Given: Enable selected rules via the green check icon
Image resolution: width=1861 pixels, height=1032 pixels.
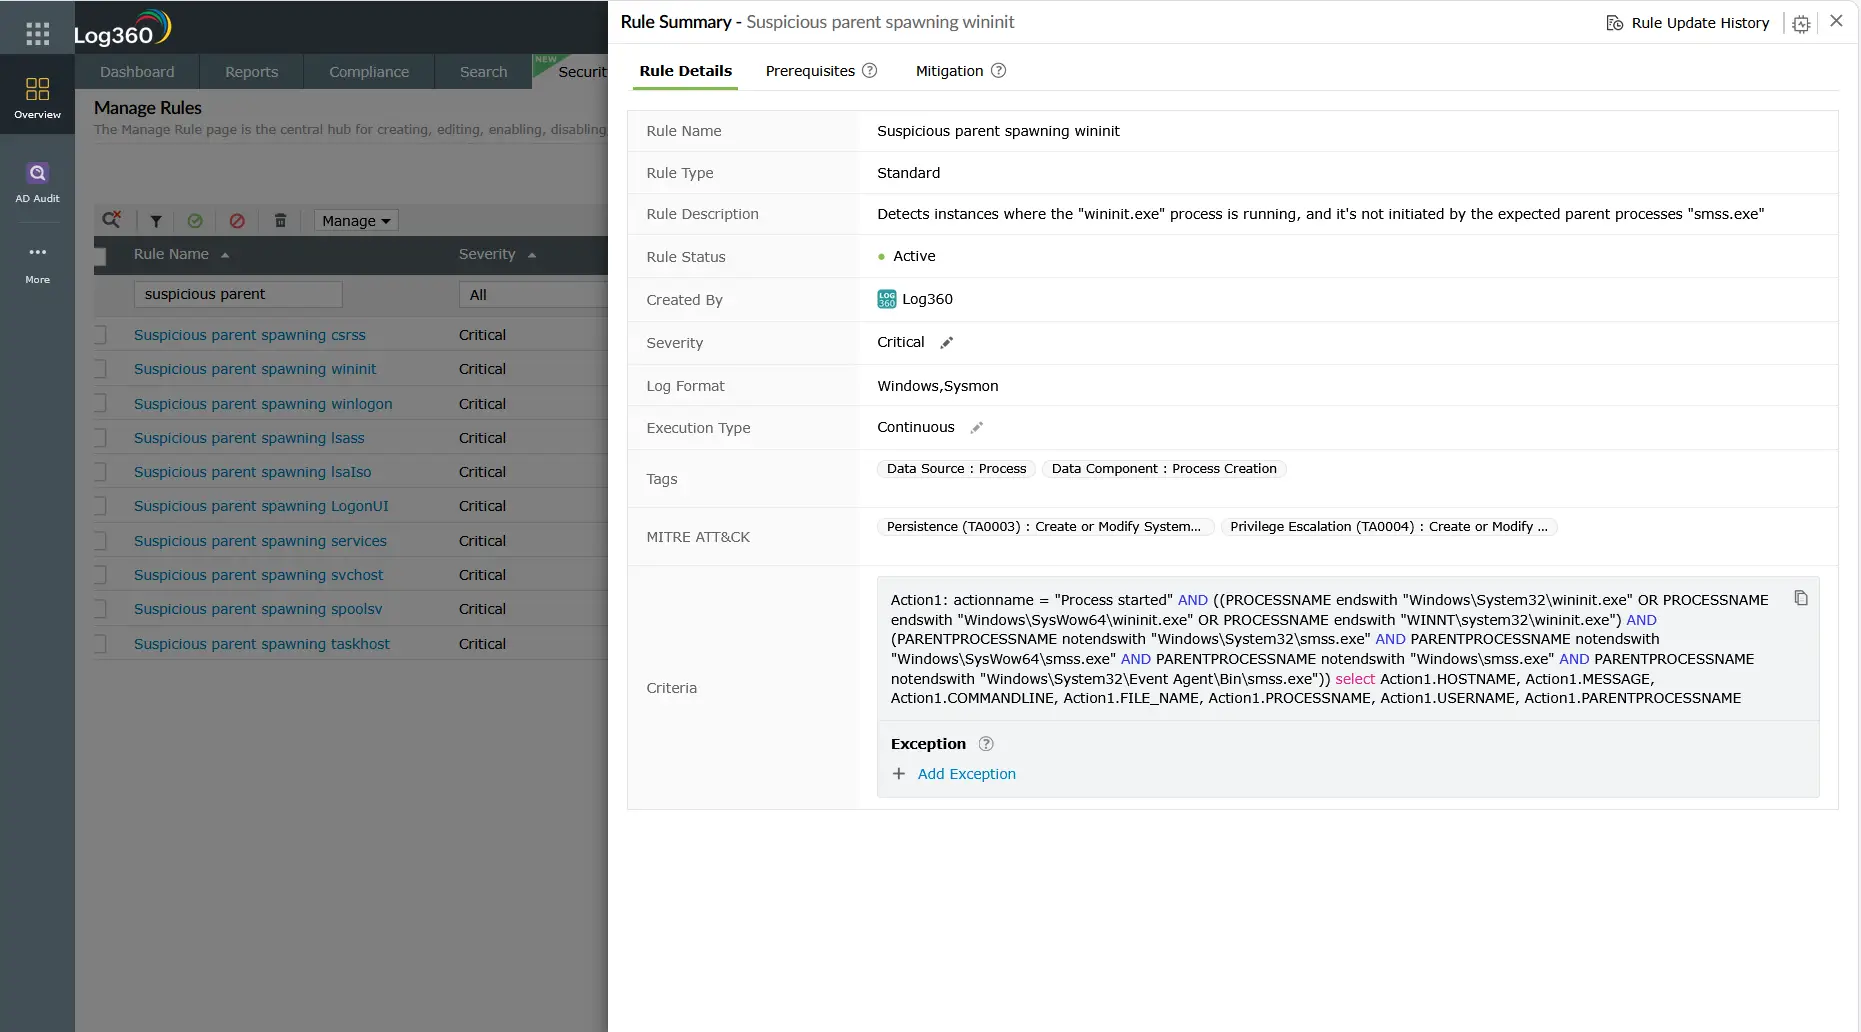Looking at the screenshot, I should pos(196,220).
